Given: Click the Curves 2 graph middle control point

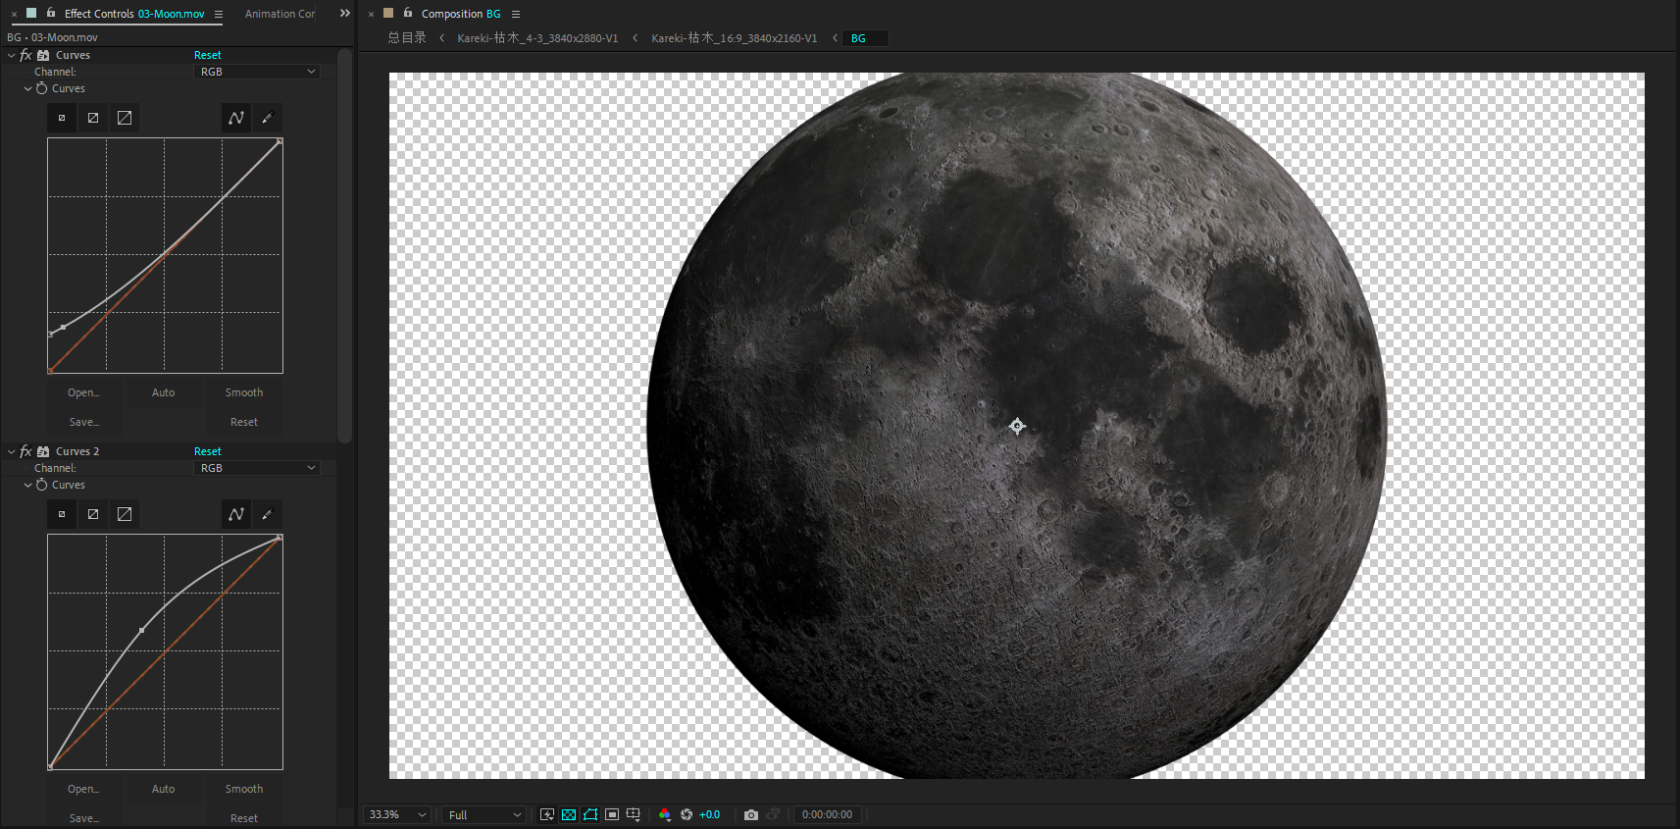Looking at the screenshot, I should click(141, 630).
